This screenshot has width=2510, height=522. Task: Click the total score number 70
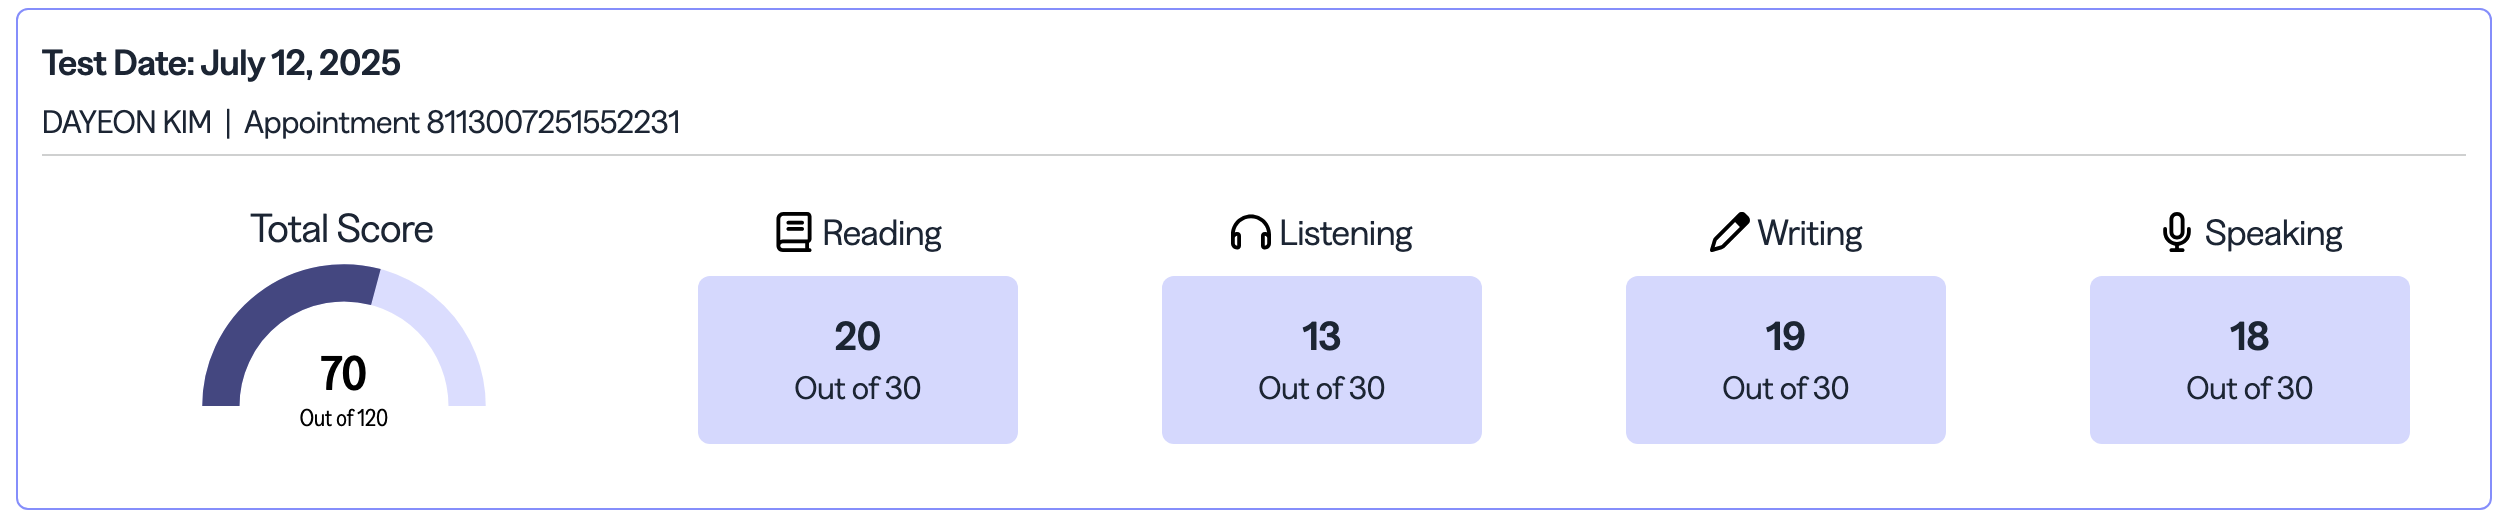[343, 374]
